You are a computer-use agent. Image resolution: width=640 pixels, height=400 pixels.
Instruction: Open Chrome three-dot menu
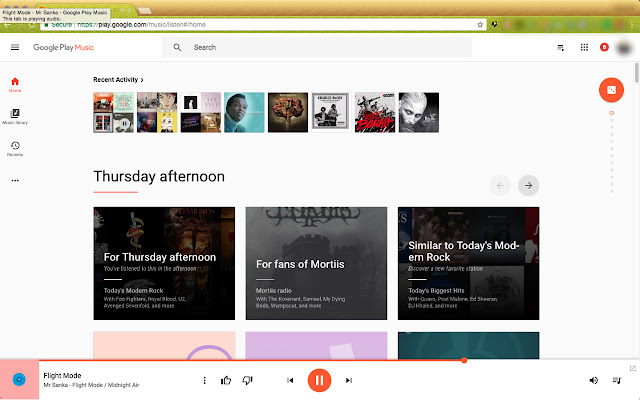click(x=632, y=24)
